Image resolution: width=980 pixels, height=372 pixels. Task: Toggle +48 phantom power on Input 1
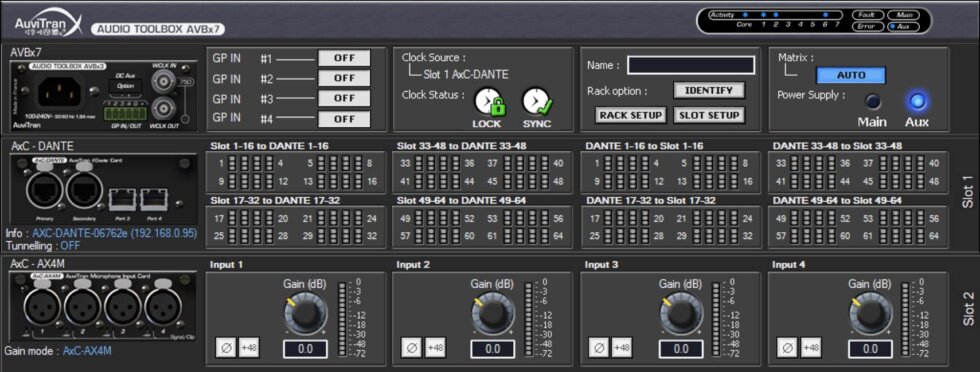pos(249,348)
